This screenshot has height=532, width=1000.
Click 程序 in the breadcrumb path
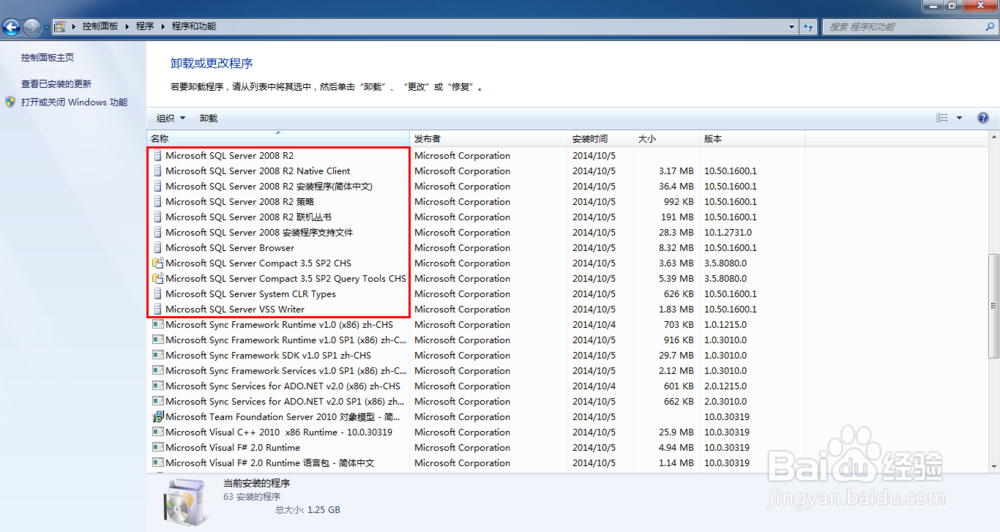tap(145, 26)
